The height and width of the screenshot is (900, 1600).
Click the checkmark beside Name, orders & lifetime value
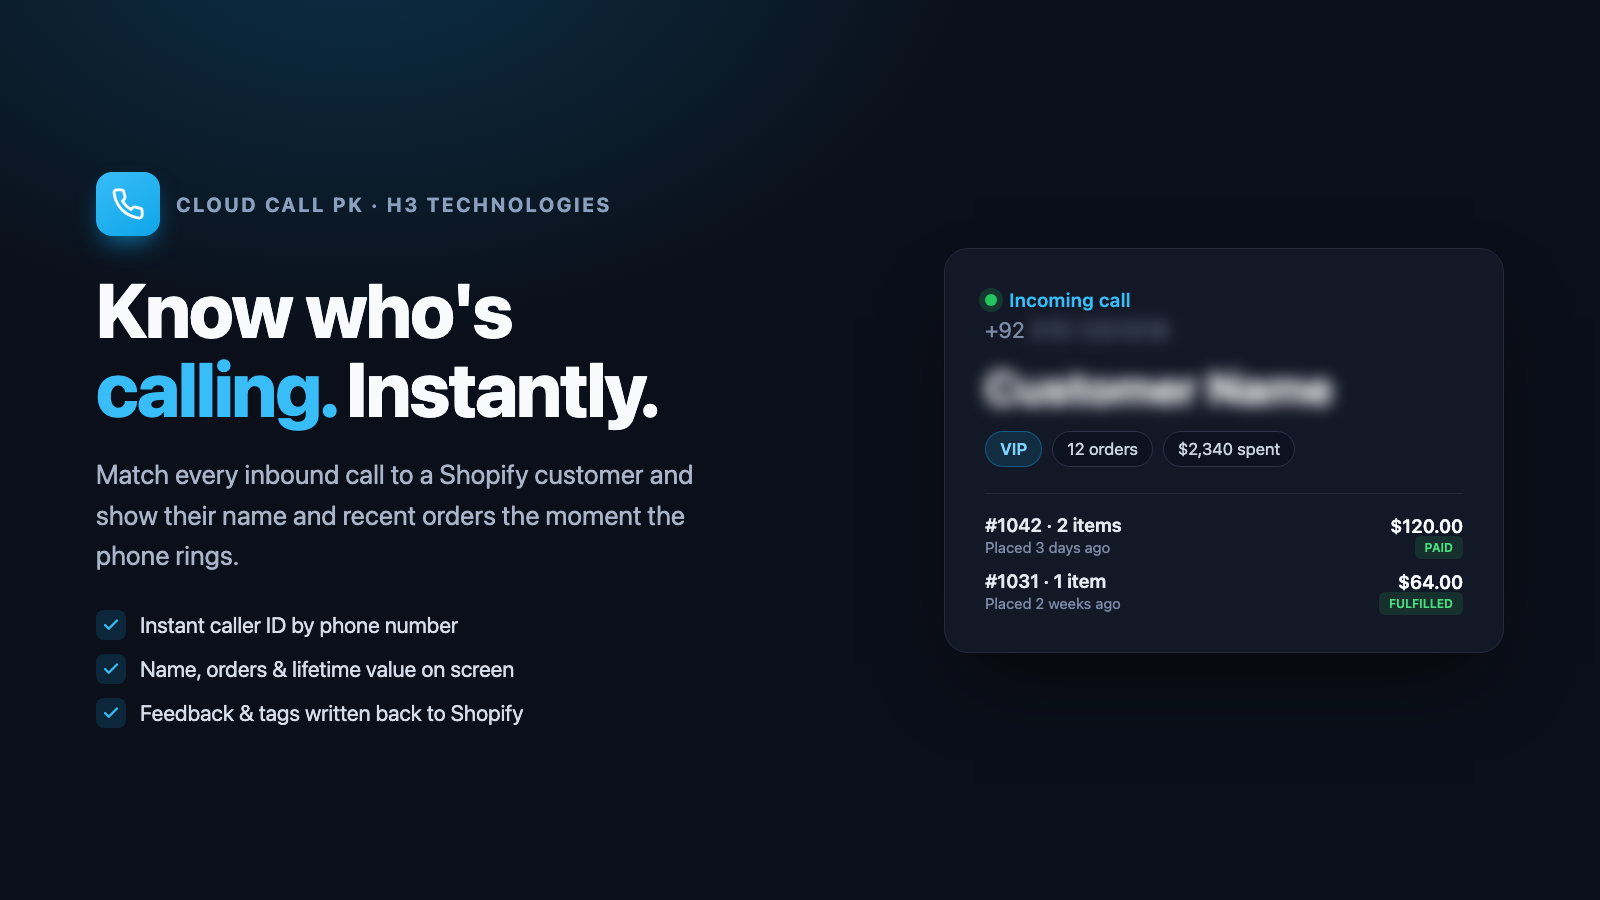111,669
